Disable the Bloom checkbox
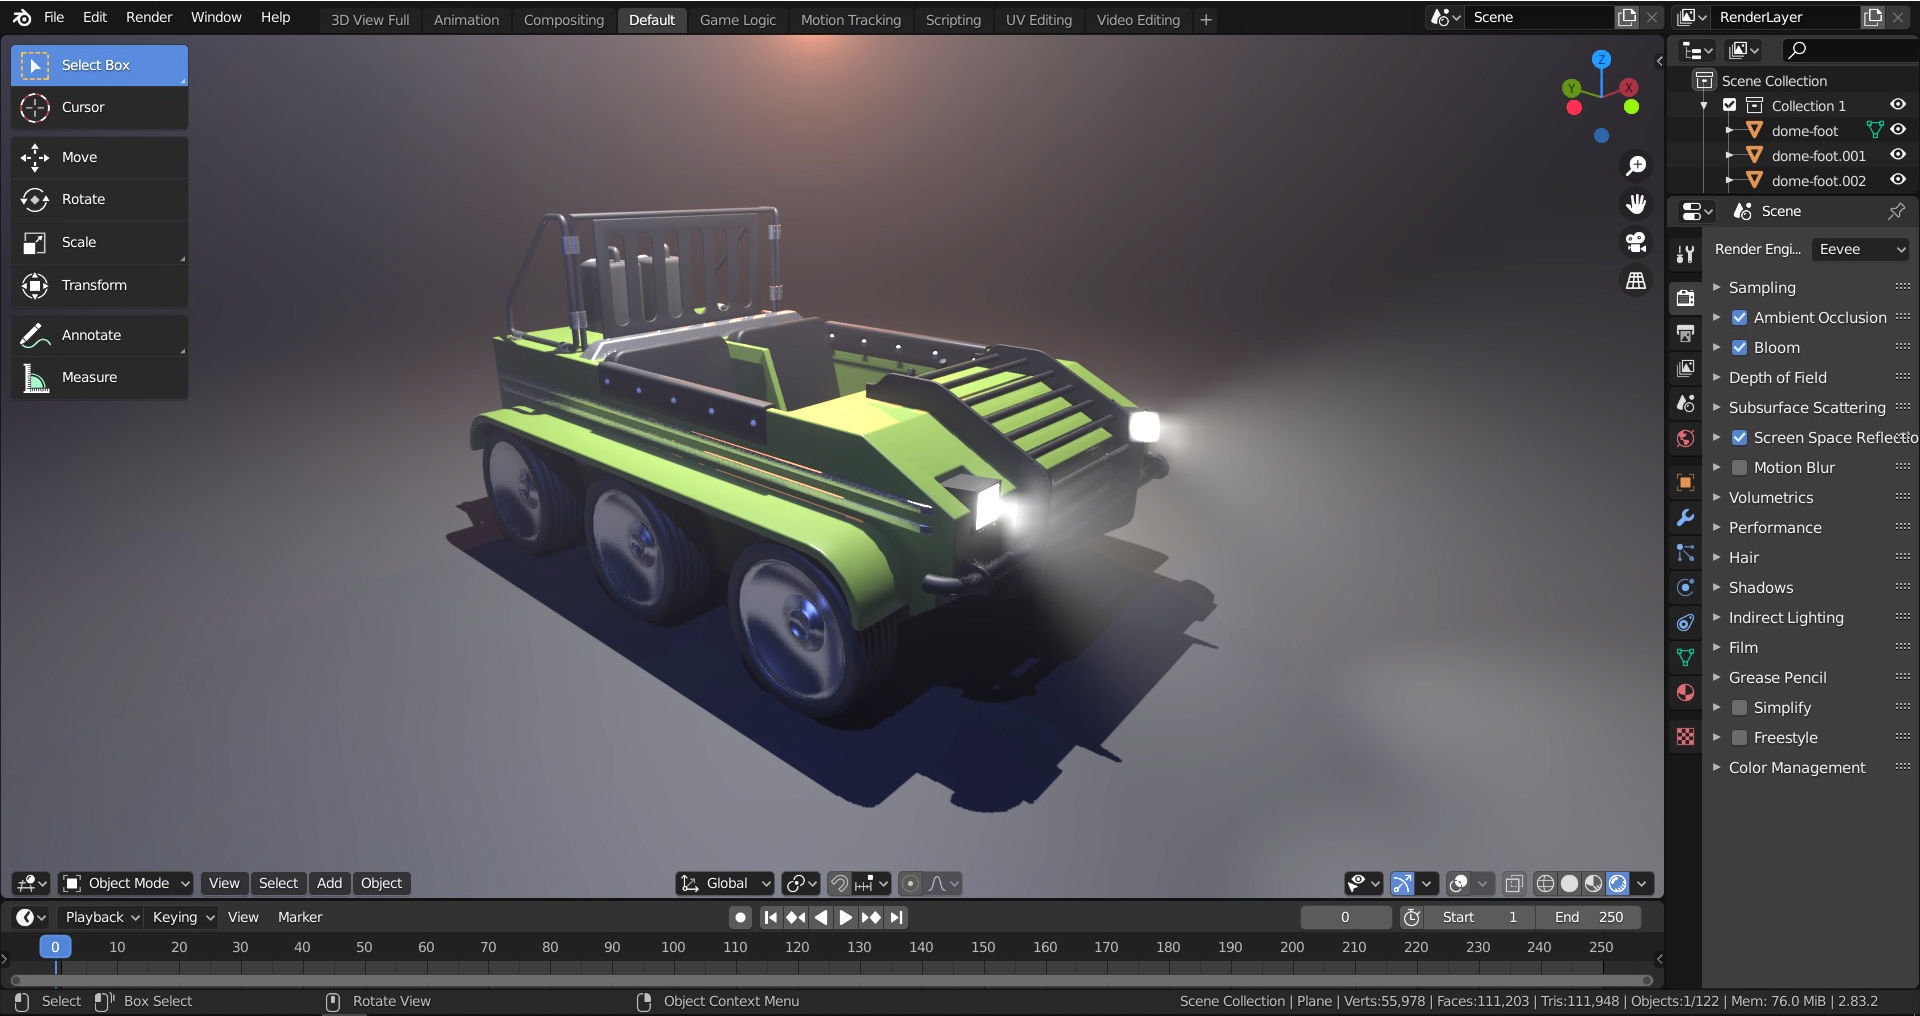This screenshot has width=1920, height=1016. tap(1739, 347)
